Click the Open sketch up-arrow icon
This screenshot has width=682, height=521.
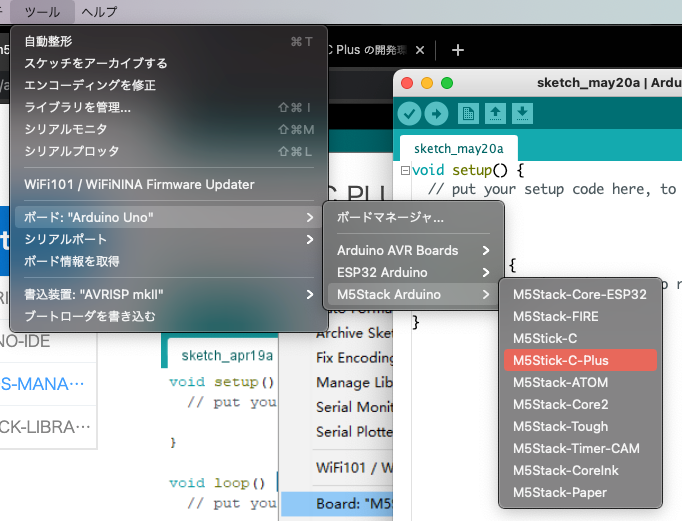click(x=495, y=114)
